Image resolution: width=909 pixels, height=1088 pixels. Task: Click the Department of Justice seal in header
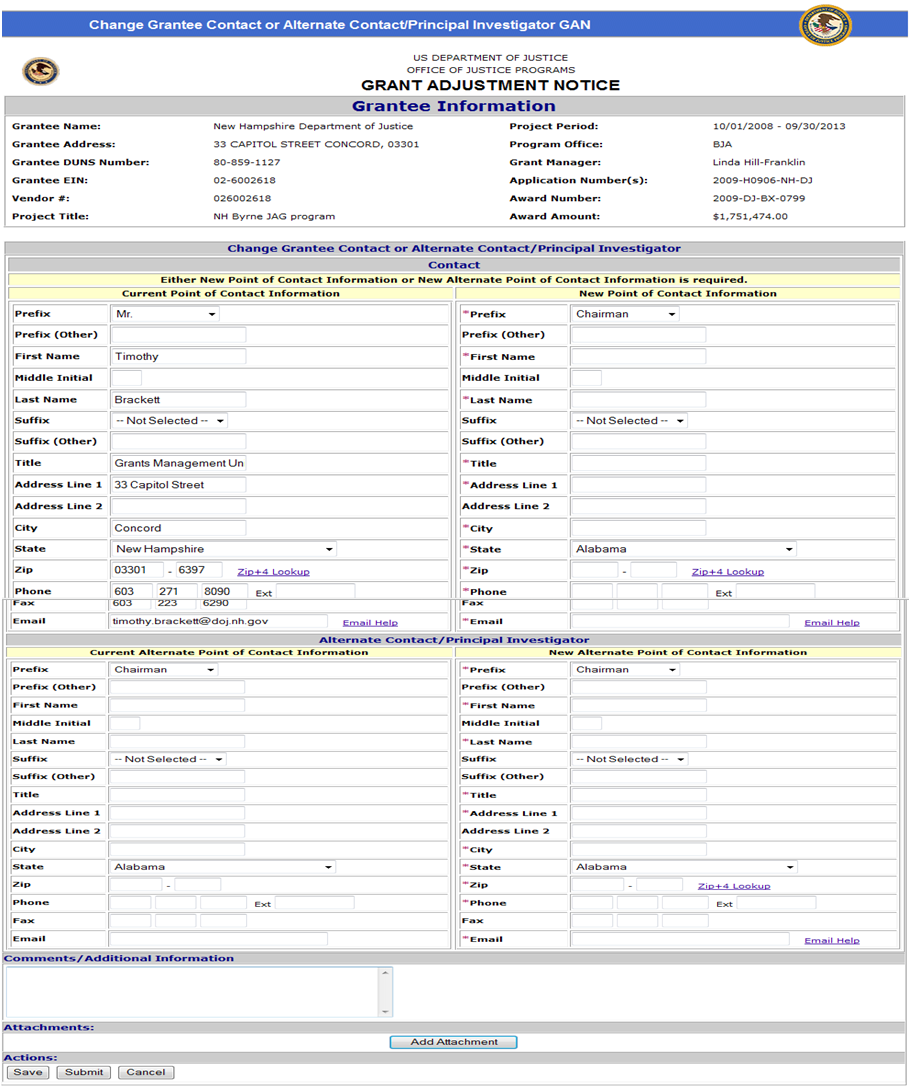tap(825, 25)
